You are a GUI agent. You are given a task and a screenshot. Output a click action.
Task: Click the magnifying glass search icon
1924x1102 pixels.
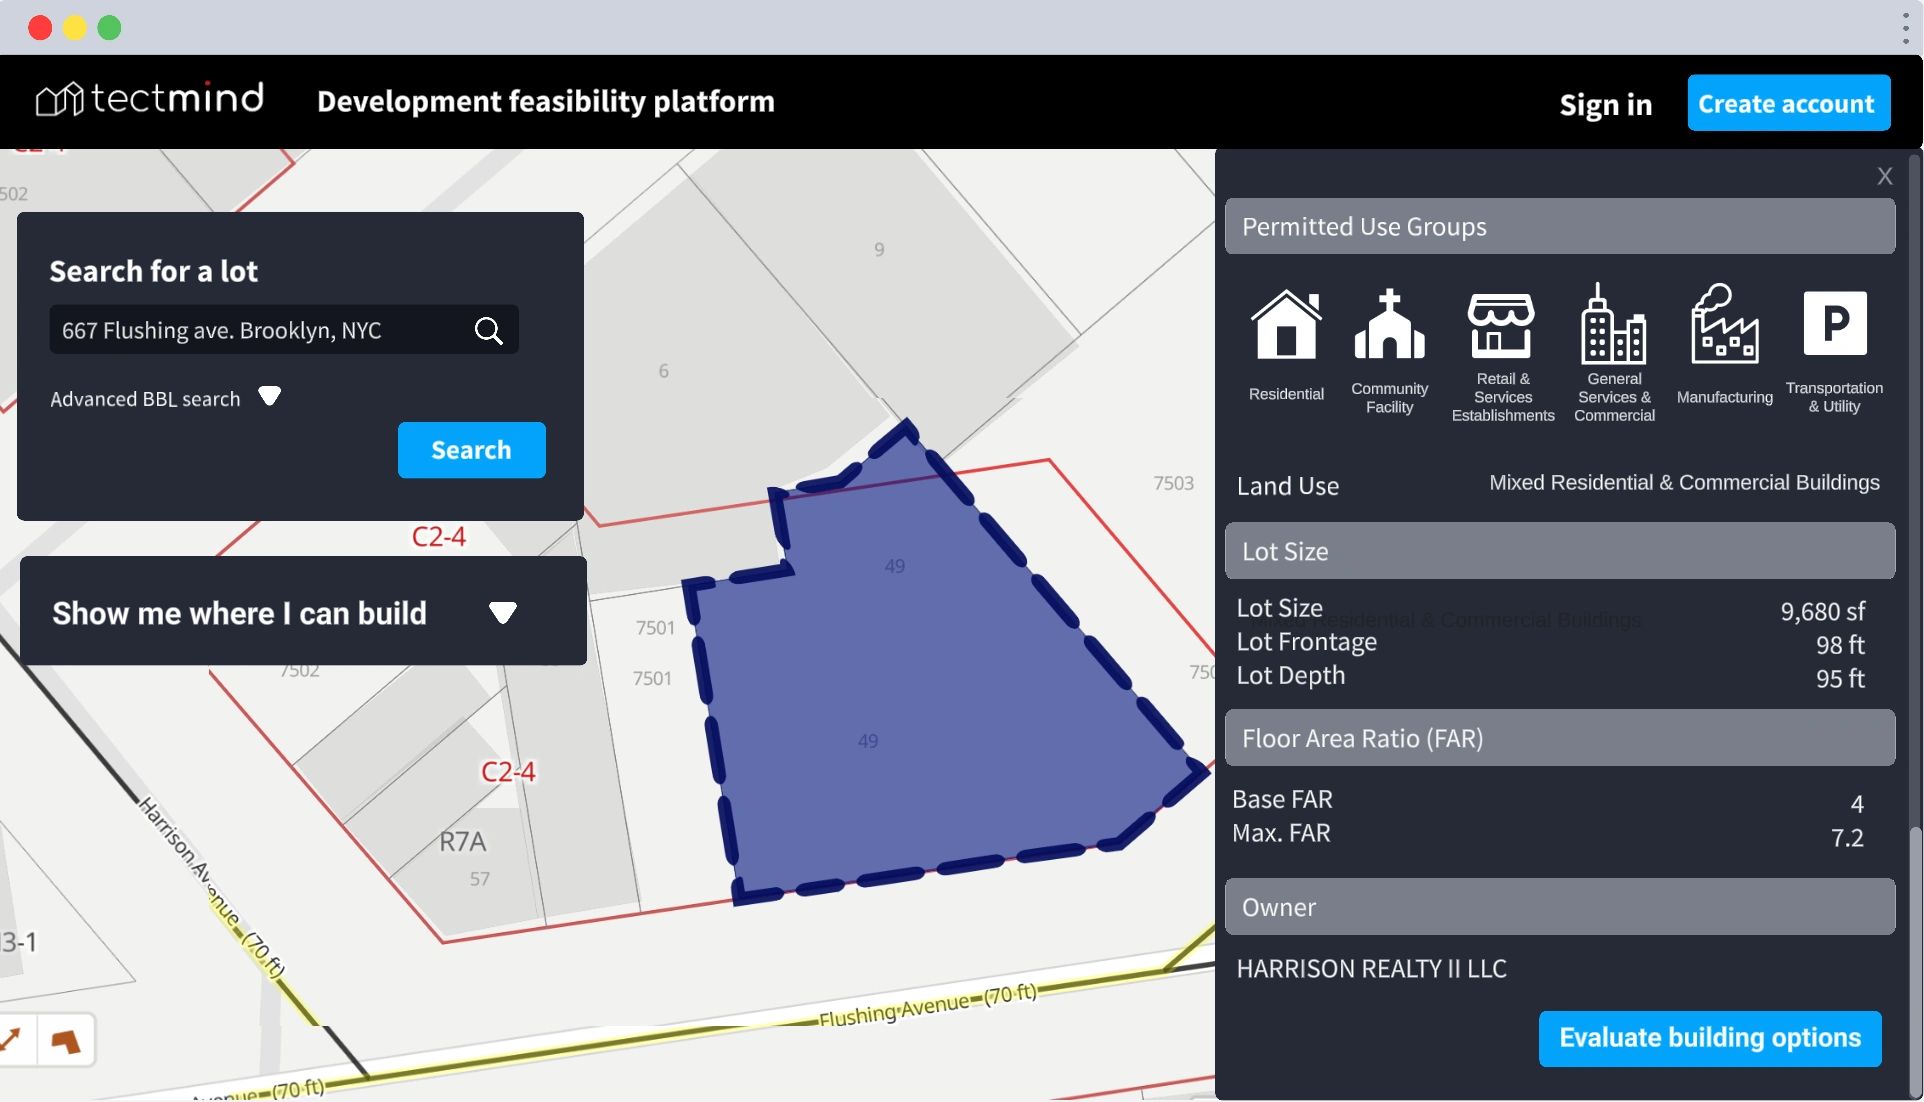(x=488, y=331)
